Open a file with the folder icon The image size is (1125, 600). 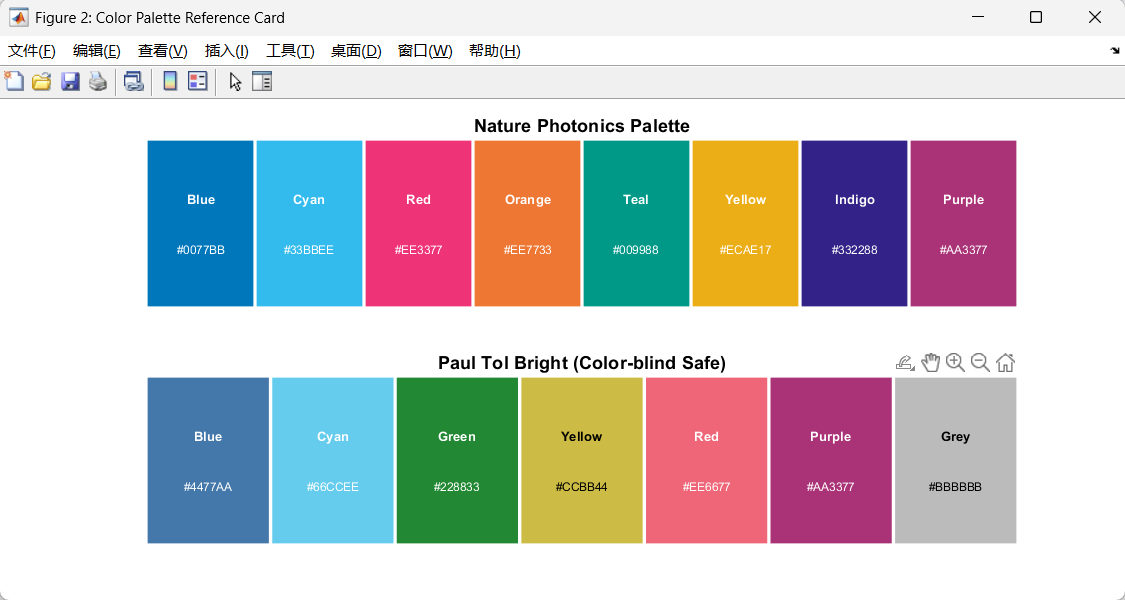42,81
